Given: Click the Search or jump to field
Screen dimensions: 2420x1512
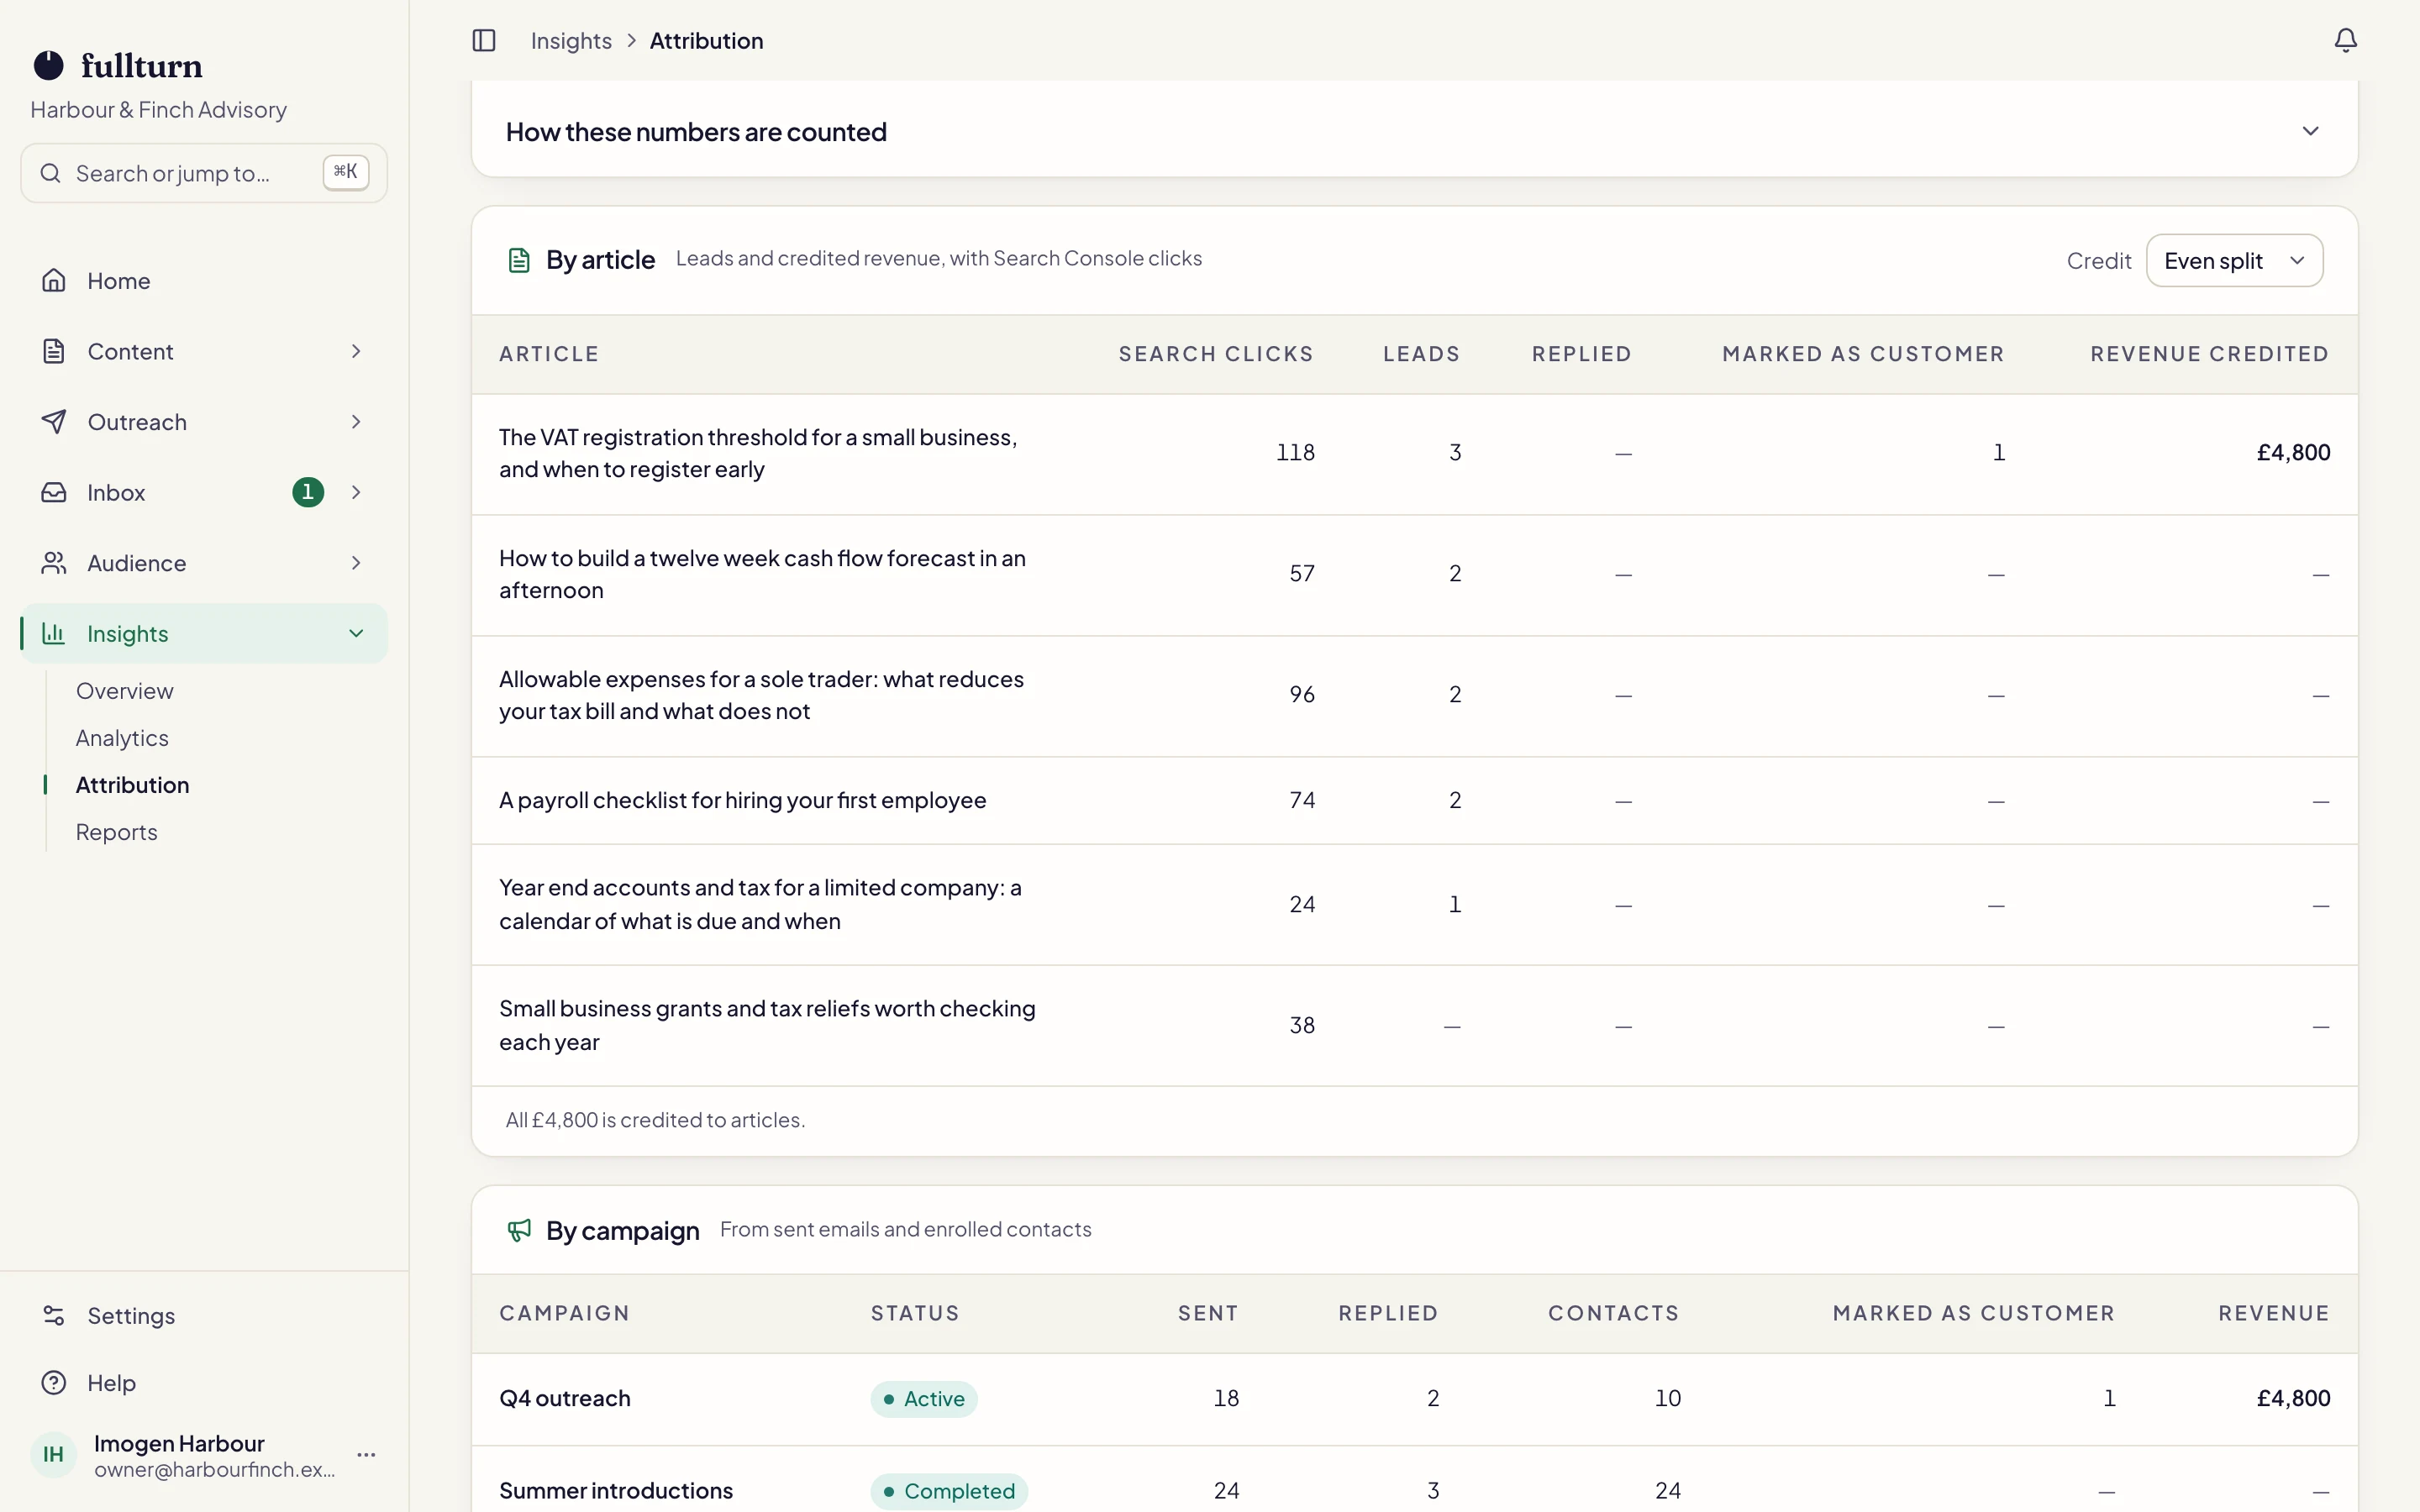Looking at the screenshot, I should (x=204, y=173).
